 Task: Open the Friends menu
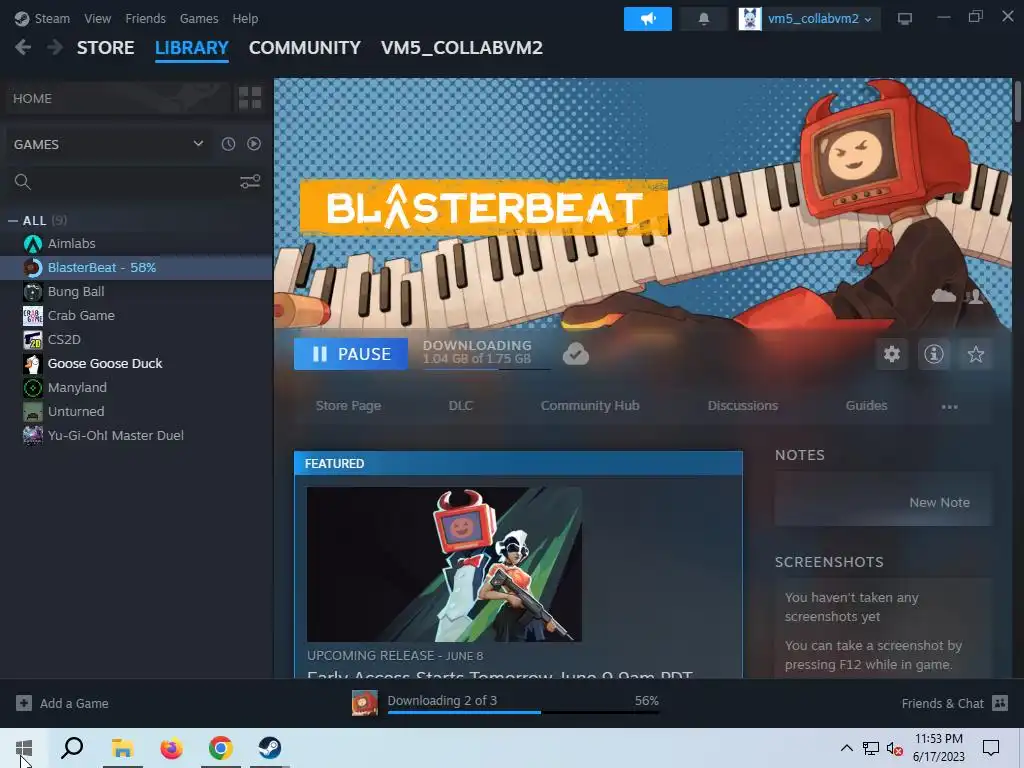[145, 18]
